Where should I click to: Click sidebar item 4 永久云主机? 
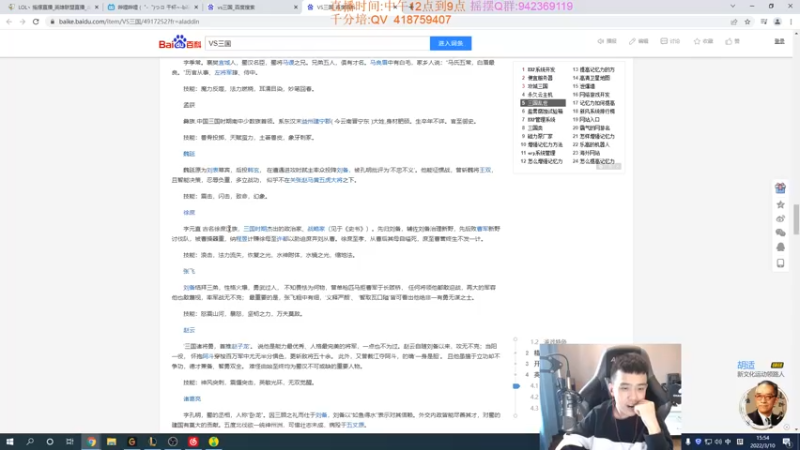(537, 94)
